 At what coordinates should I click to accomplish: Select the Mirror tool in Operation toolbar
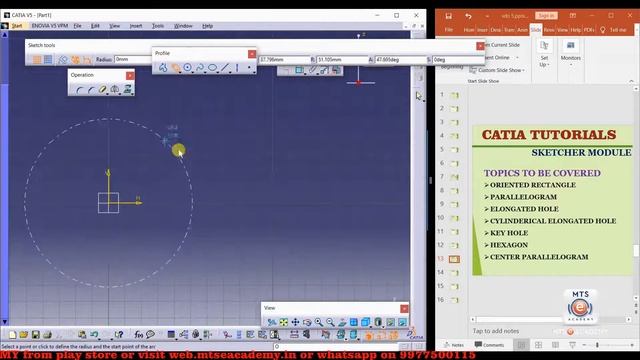coord(115,89)
